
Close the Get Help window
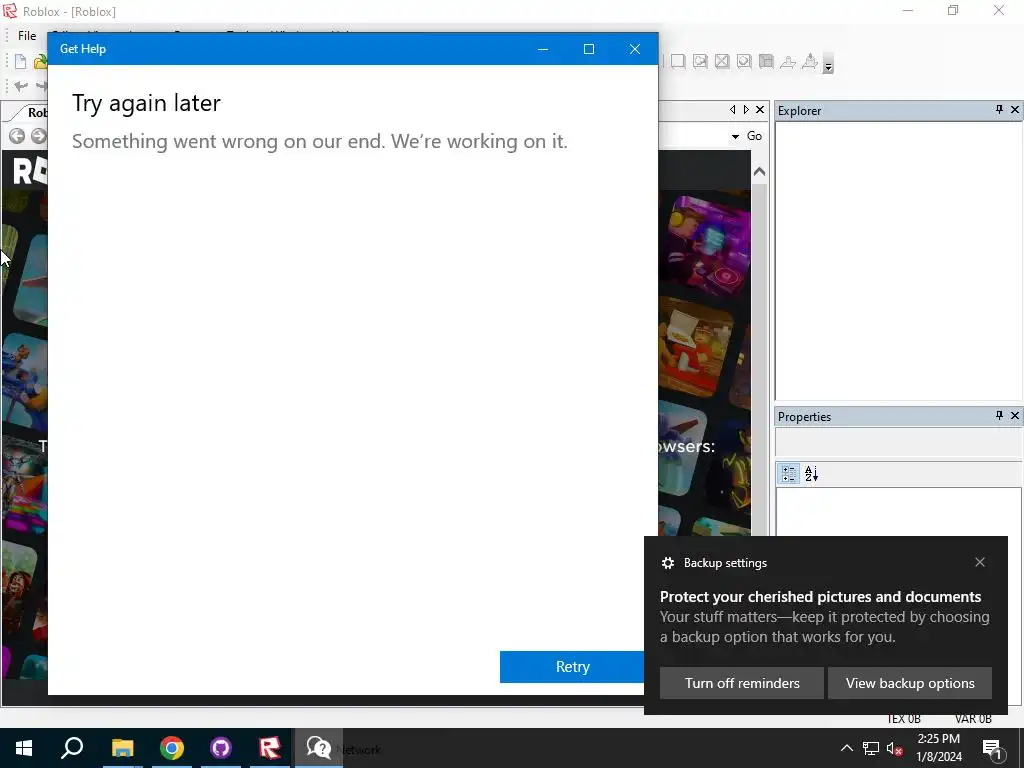tap(635, 49)
